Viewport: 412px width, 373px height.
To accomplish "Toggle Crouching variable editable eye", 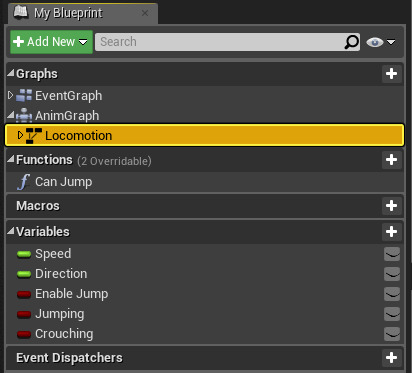I will [392, 334].
